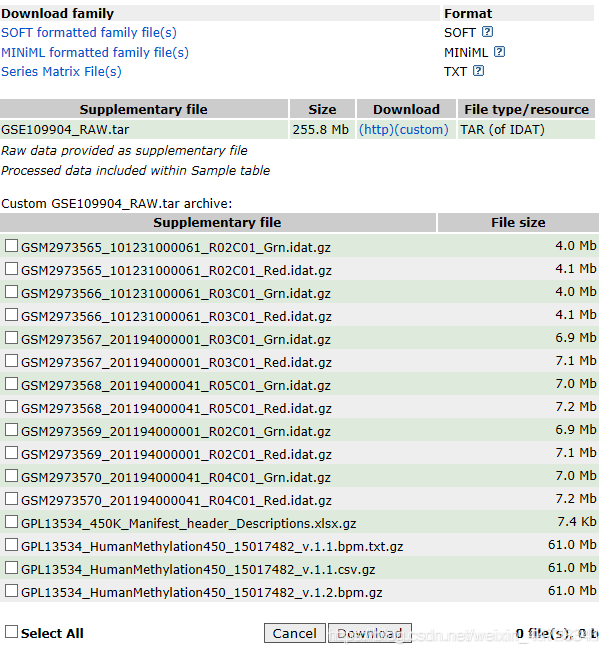
Task: Check GSM2973569 R02C01 Red.idat.gz file
Action: [11, 453]
